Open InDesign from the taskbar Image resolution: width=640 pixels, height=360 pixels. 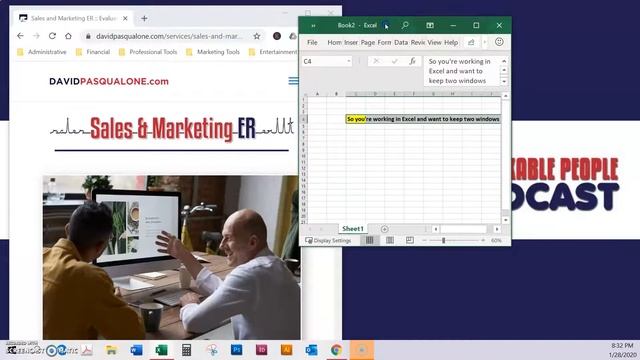click(x=261, y=350)
